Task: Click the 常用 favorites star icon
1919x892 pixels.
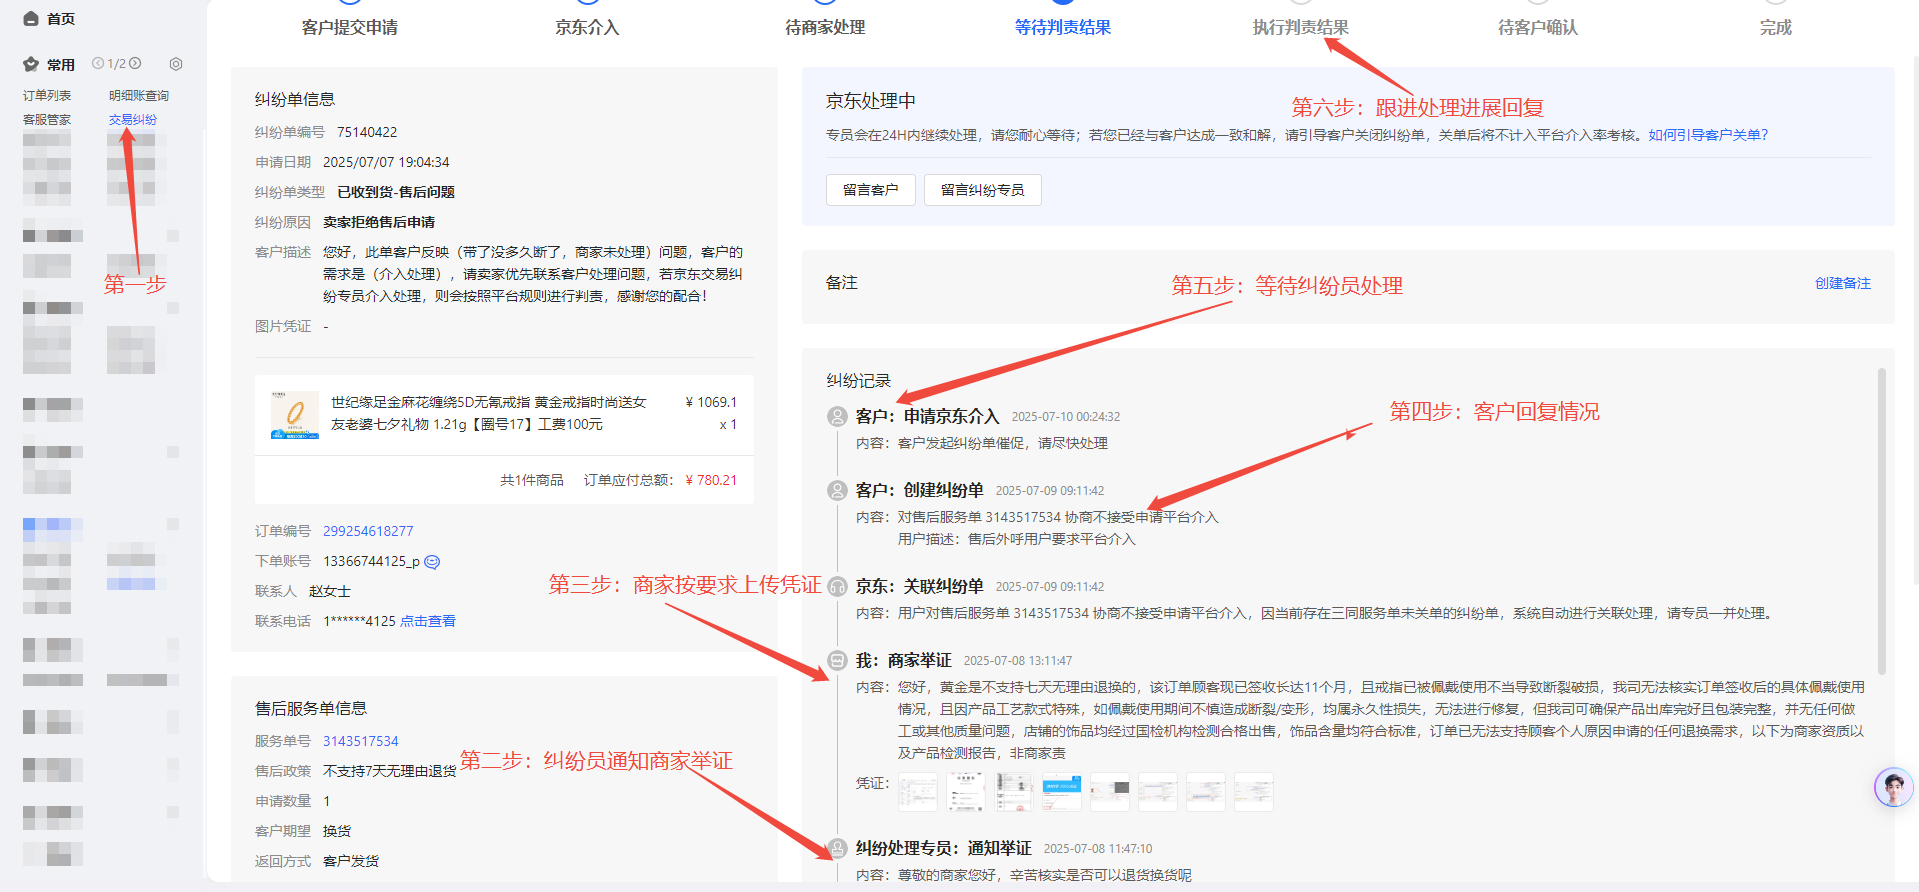Action: [31, 65]
